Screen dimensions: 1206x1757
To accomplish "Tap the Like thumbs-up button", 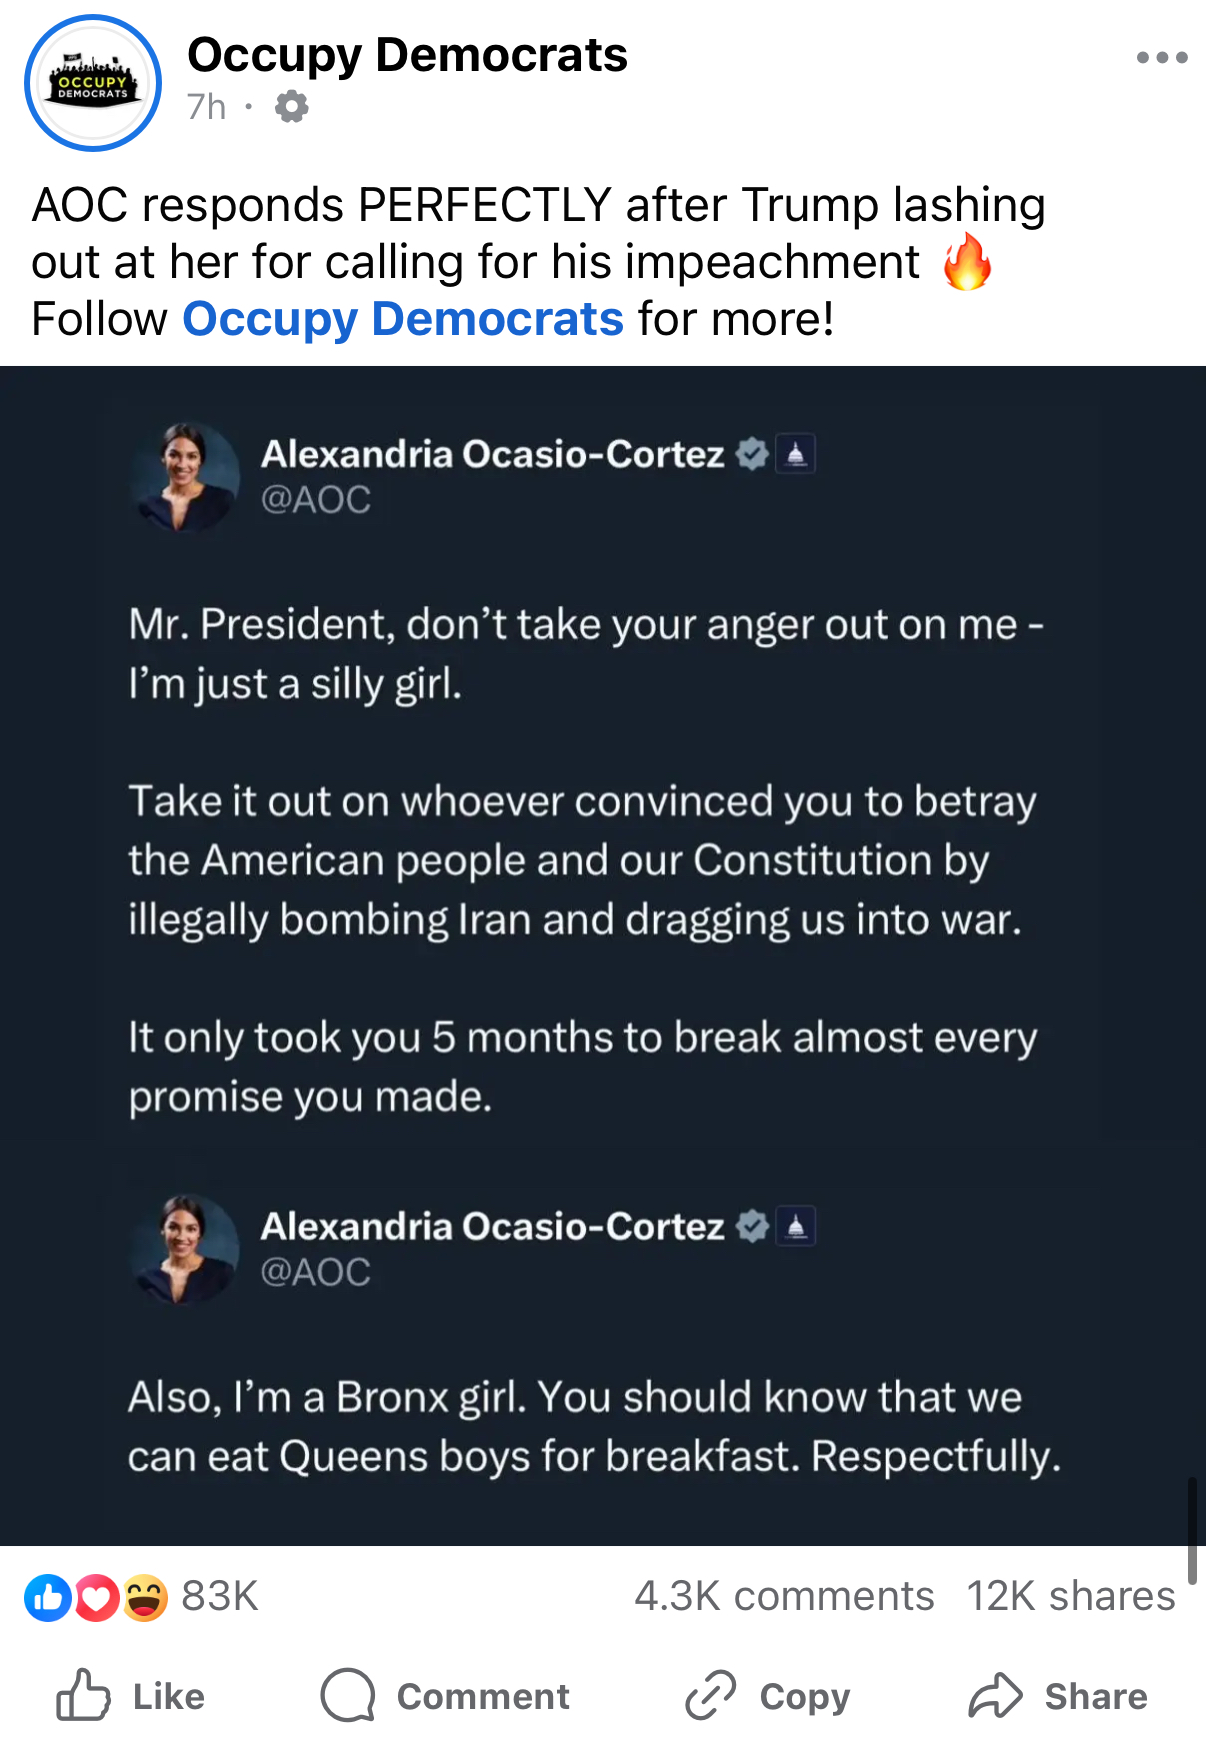I will (x=130, y=1696).
